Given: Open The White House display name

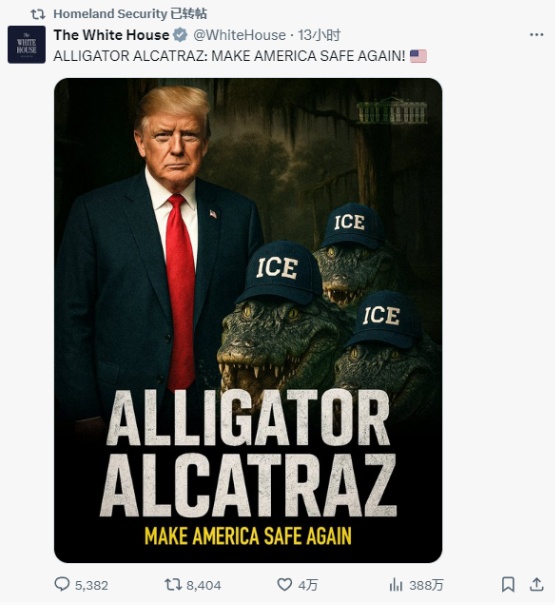Looking at the screenshot, I should click(112, 35).
